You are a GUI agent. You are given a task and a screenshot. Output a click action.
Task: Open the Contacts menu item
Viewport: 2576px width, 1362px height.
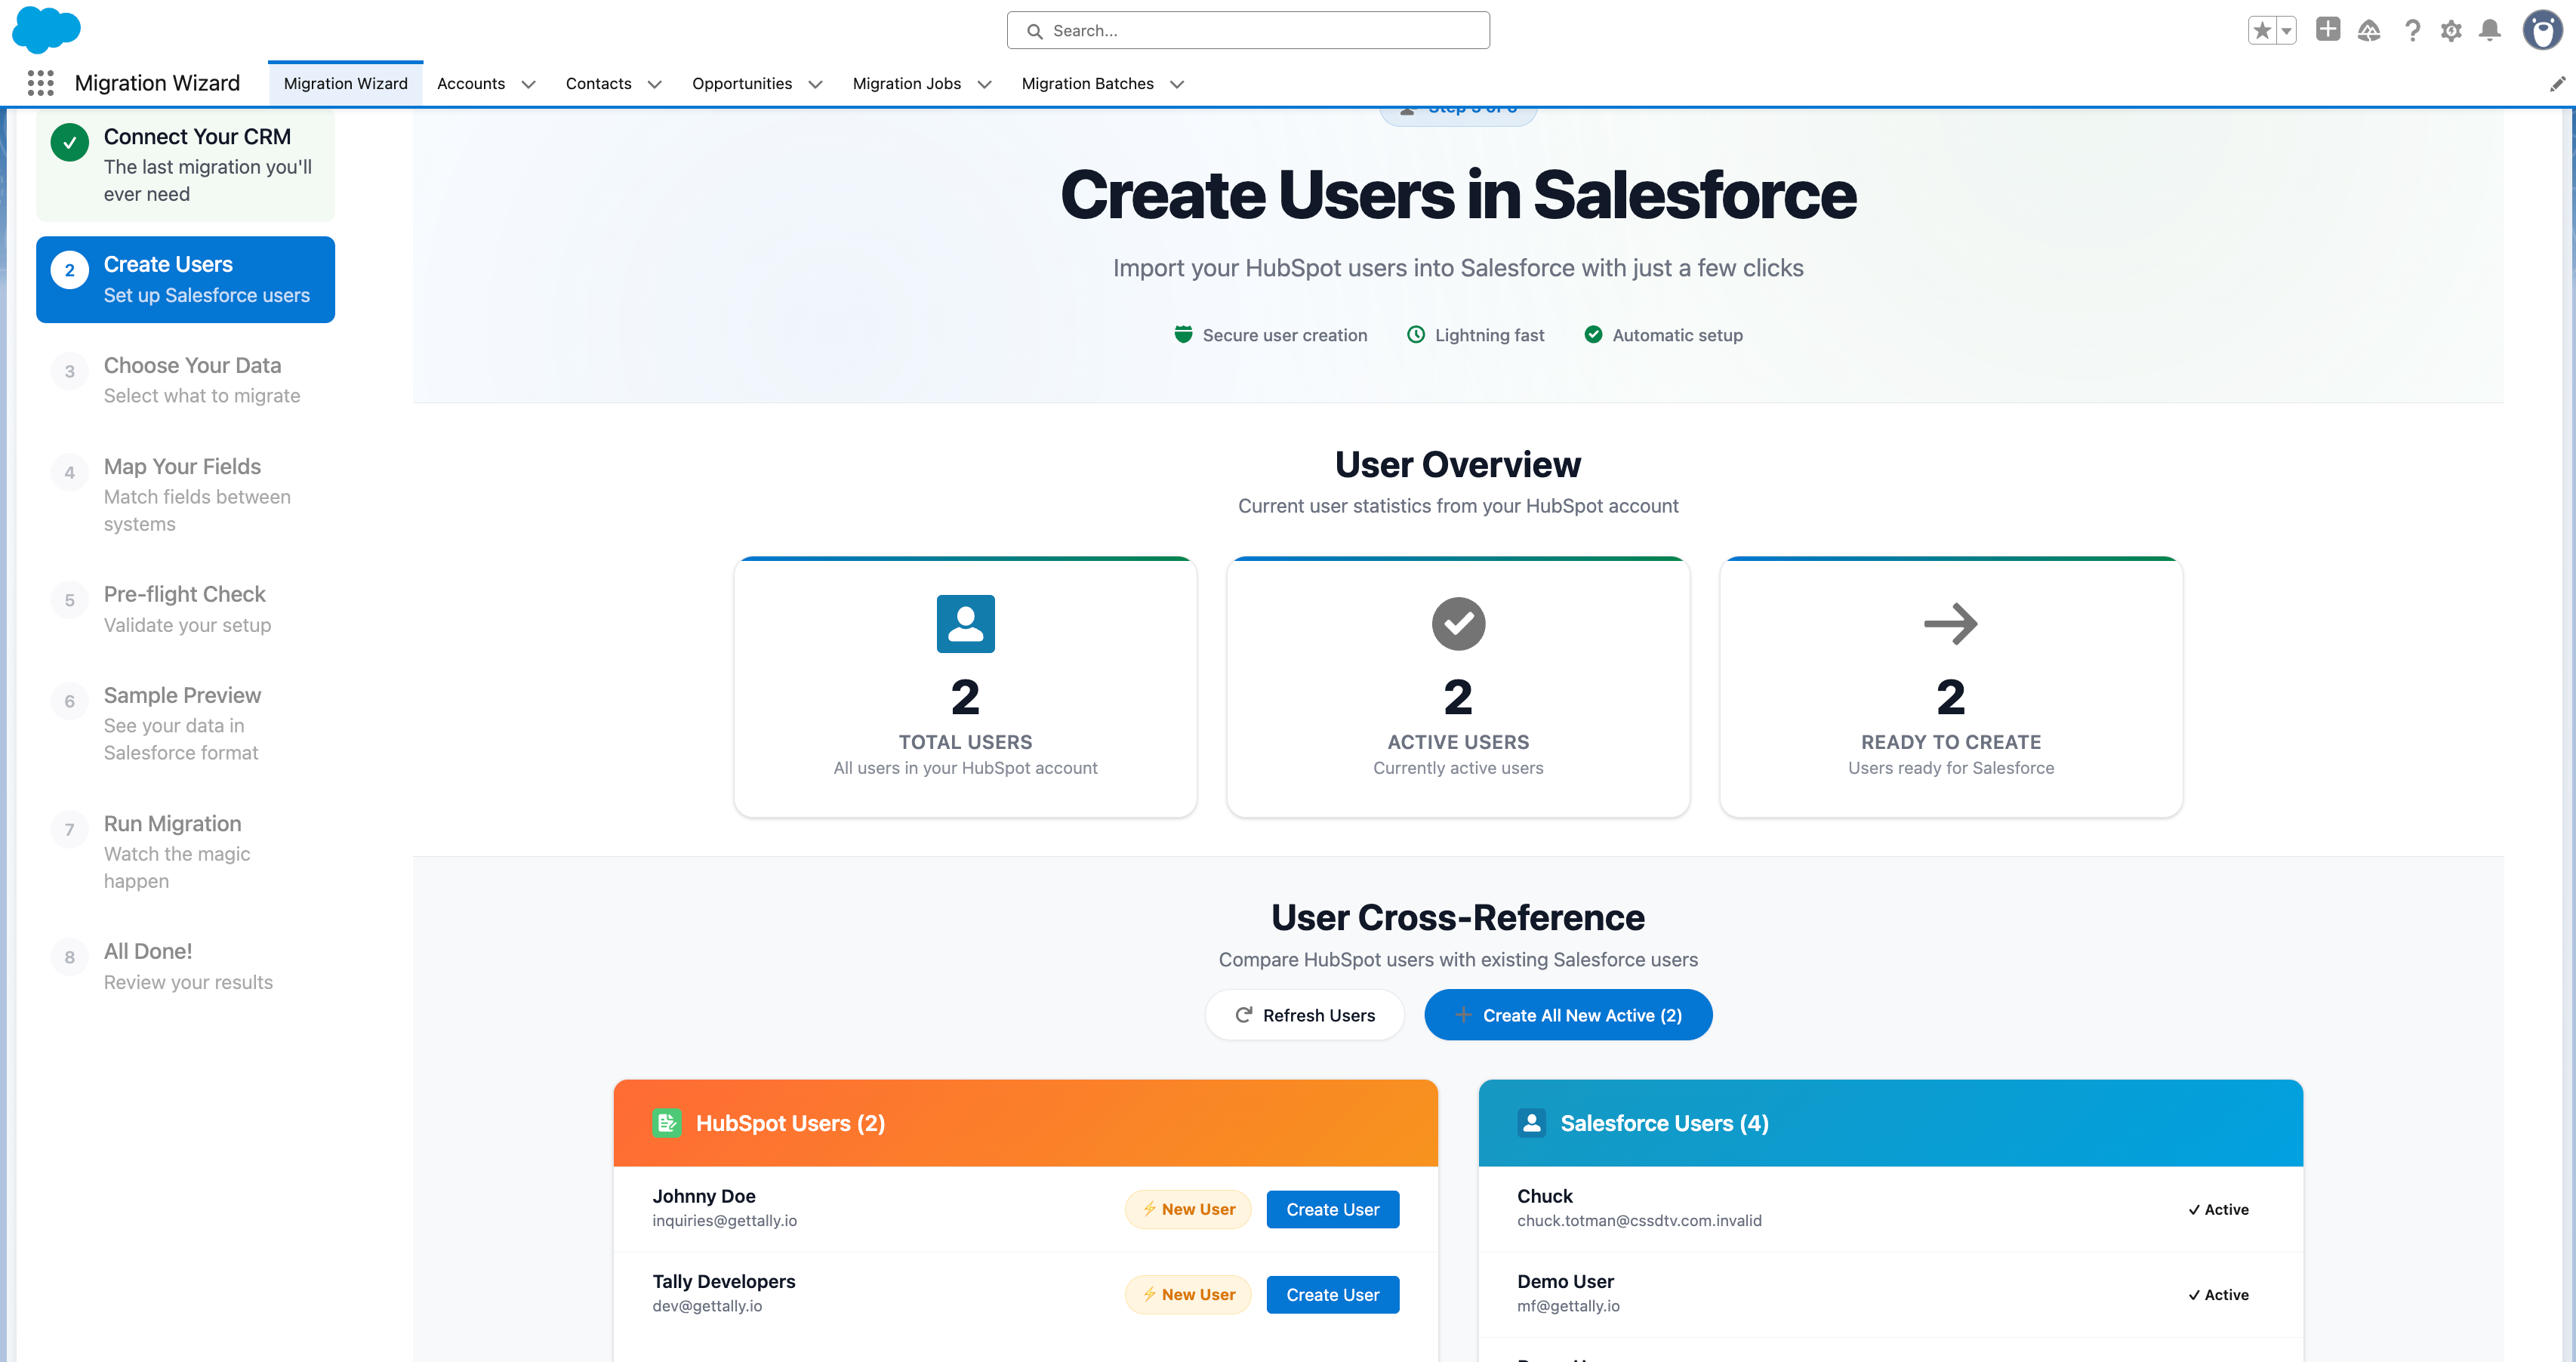598,84
